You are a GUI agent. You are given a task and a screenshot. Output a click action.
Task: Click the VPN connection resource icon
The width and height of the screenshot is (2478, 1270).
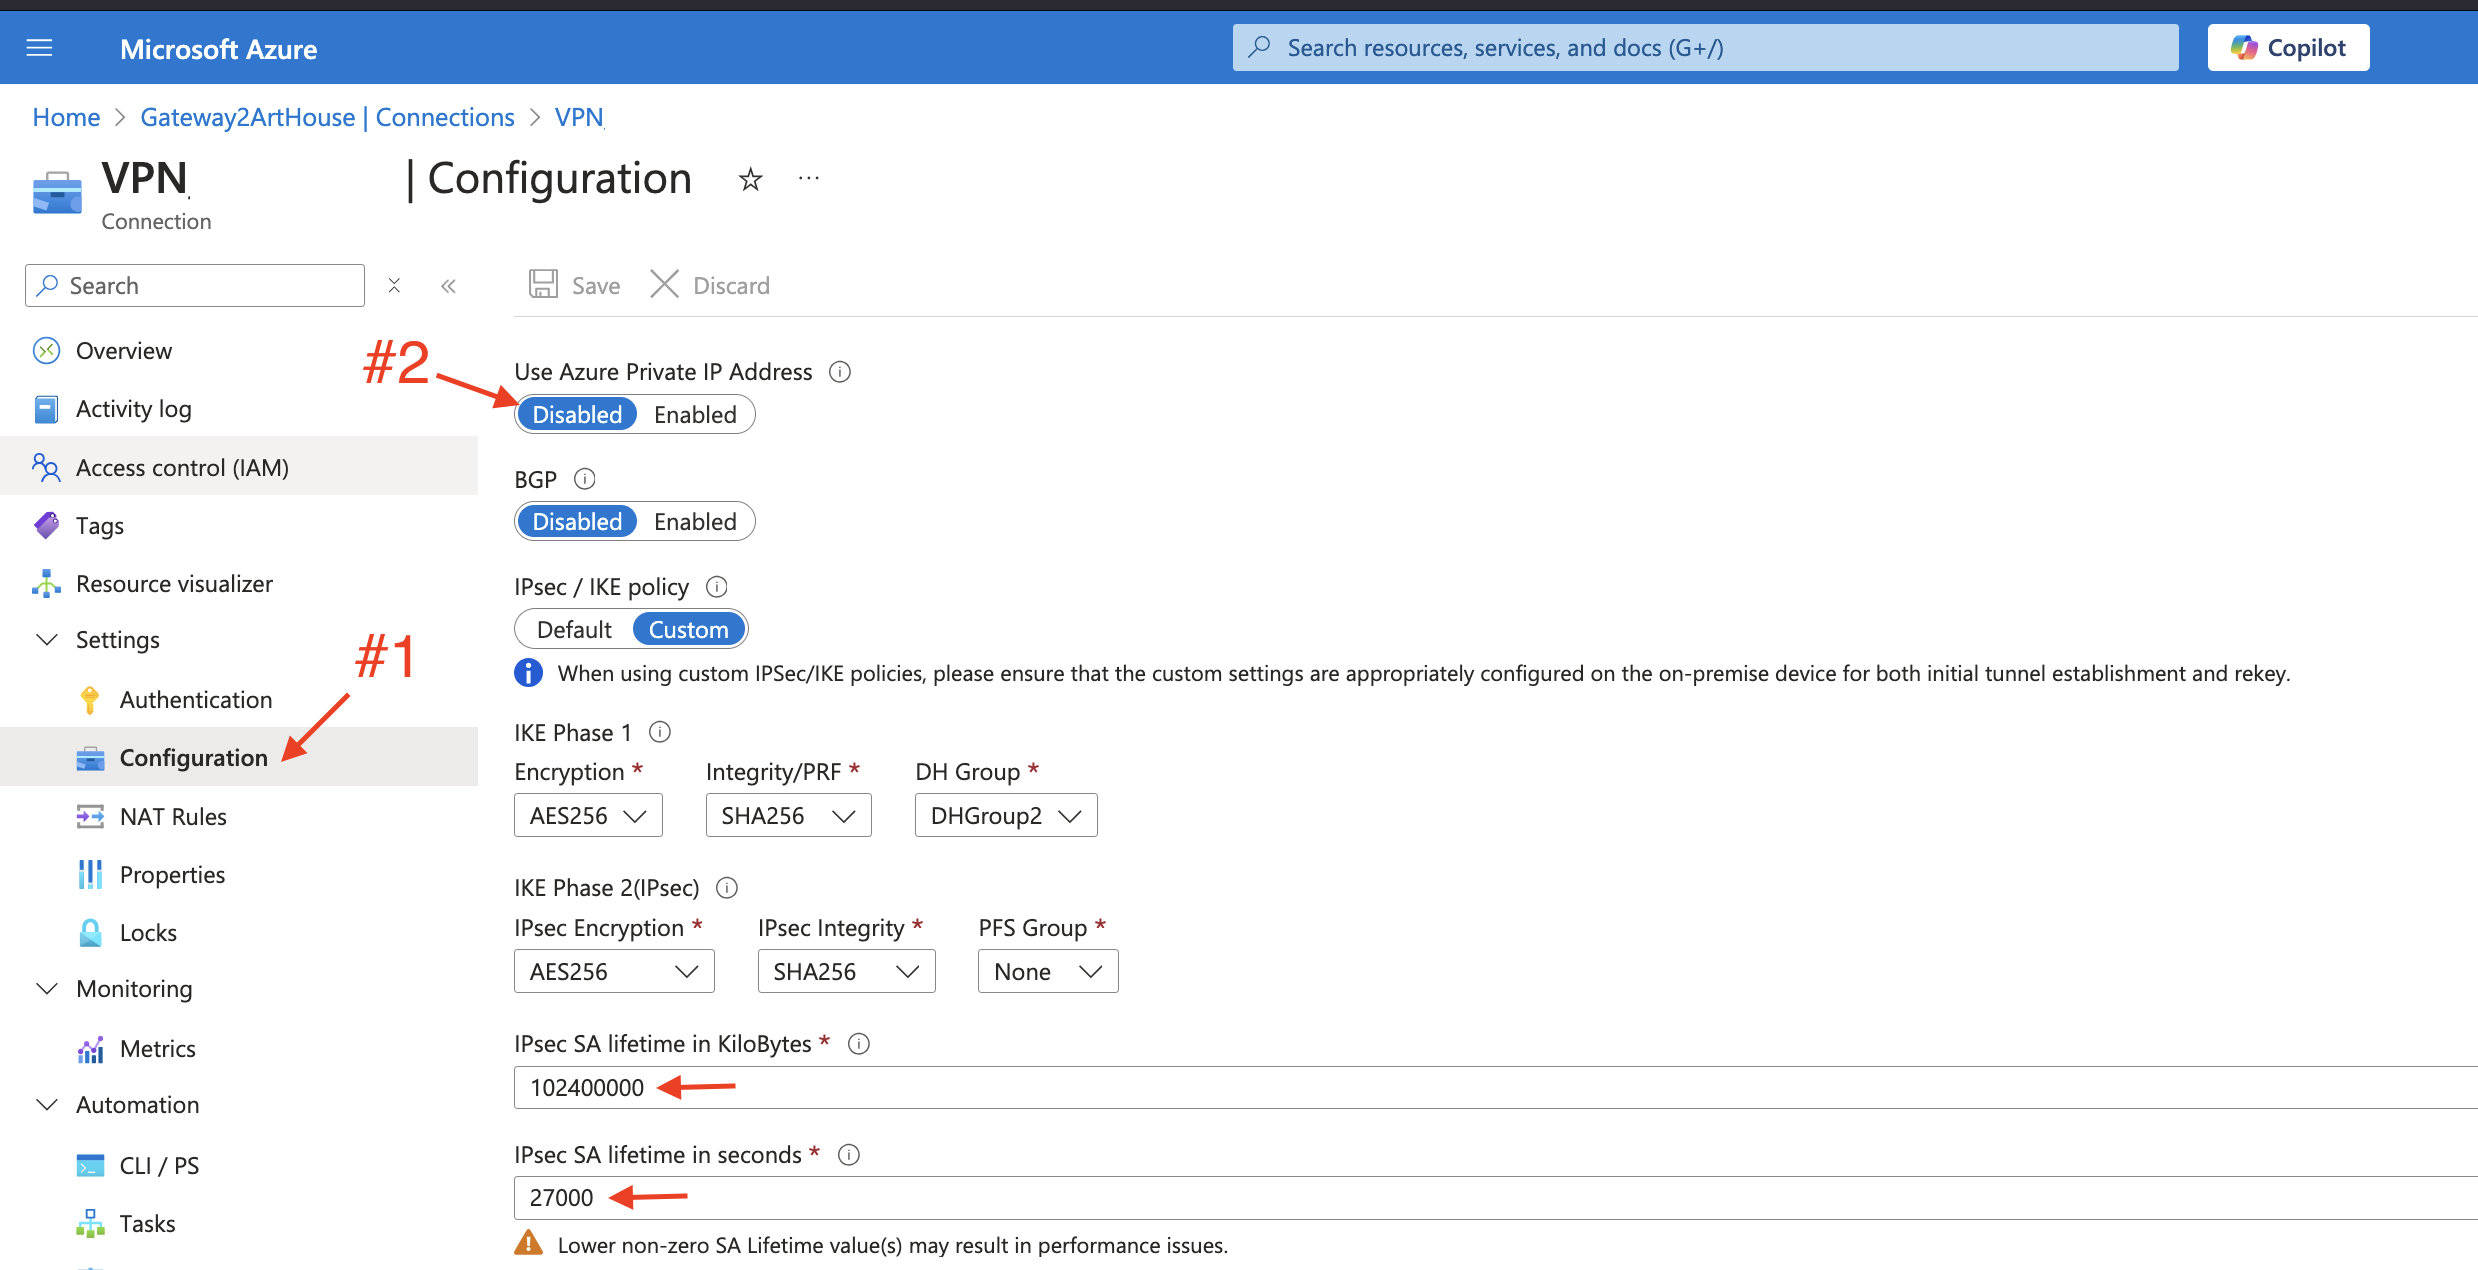pyautogui.click(x=57, y=192)
